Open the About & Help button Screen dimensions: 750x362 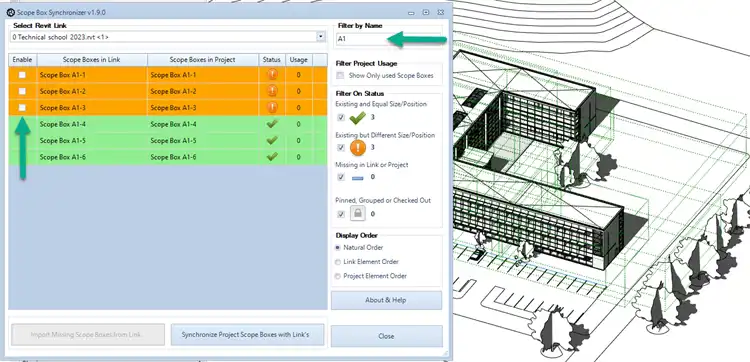pyautogui.click(x=386, y=300)
